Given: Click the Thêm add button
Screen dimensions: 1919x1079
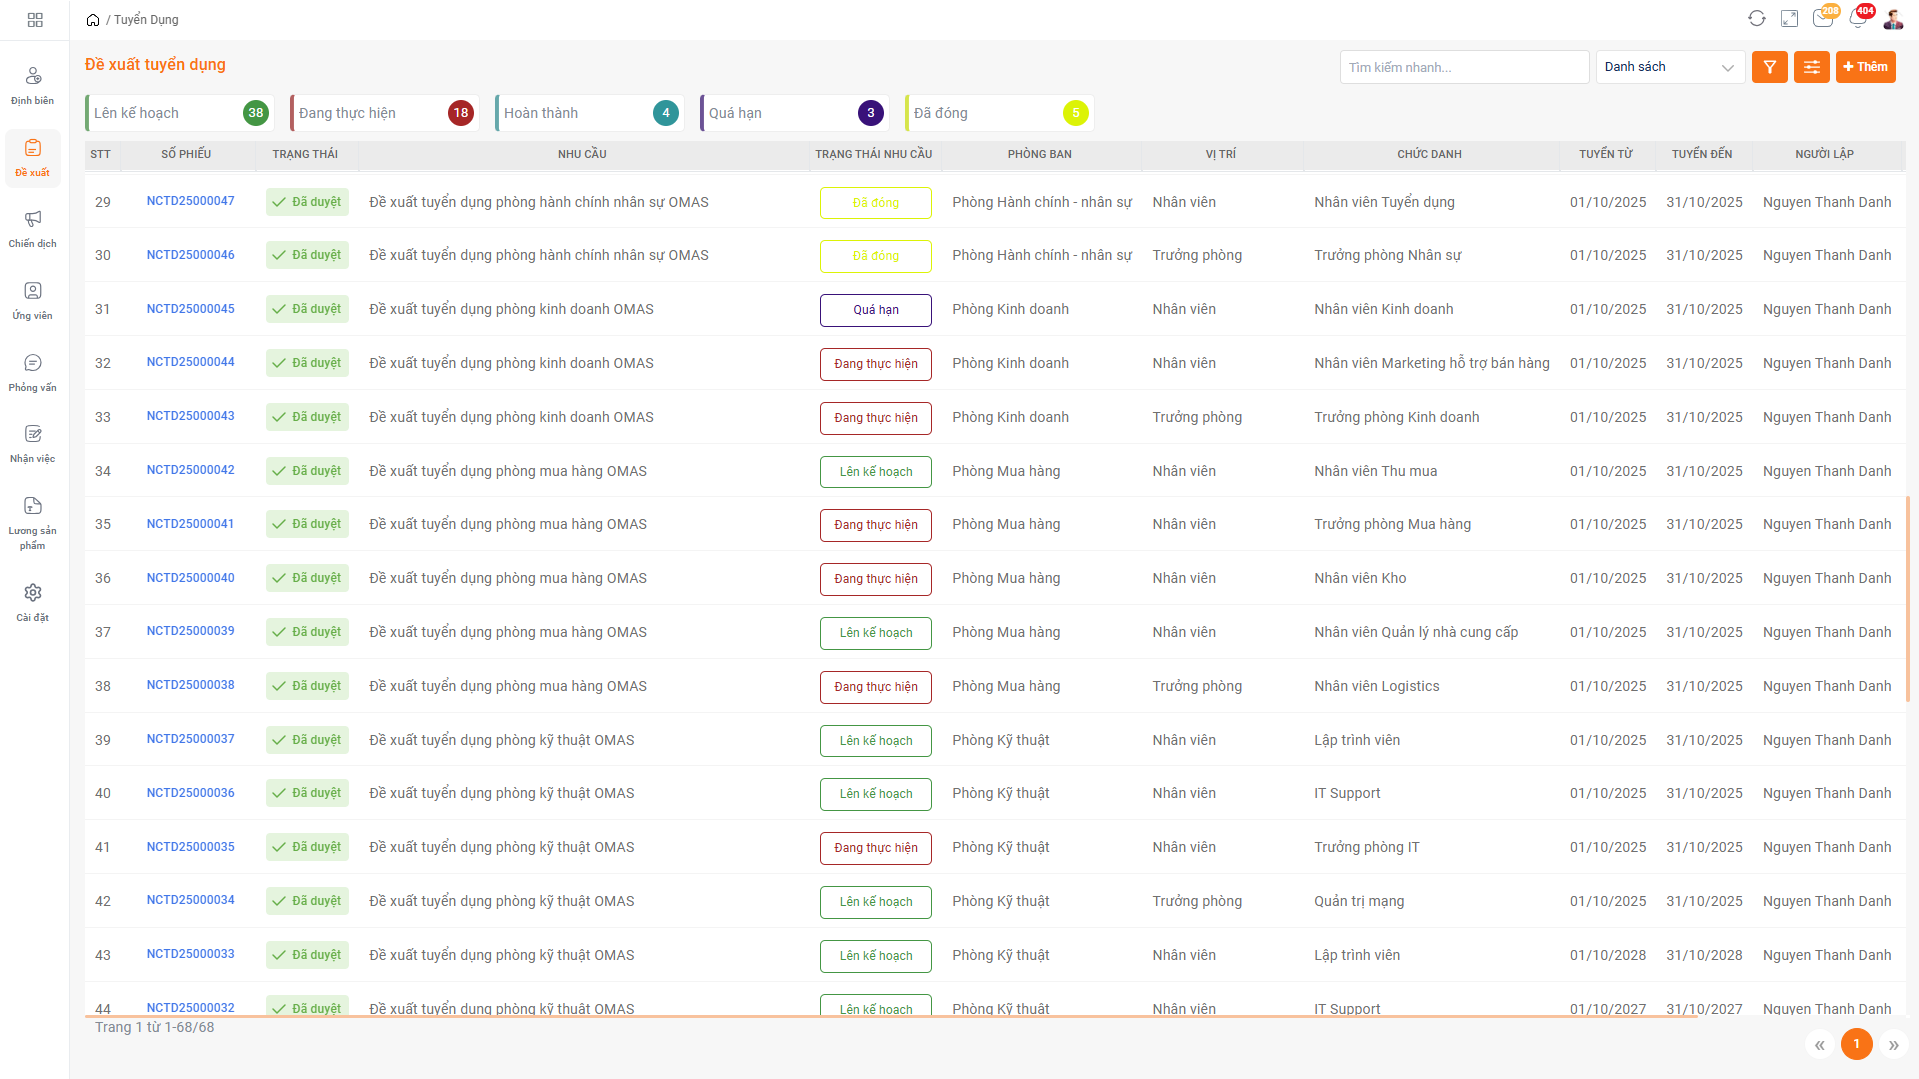Looking at the screenshot, I should (1865, 67).
